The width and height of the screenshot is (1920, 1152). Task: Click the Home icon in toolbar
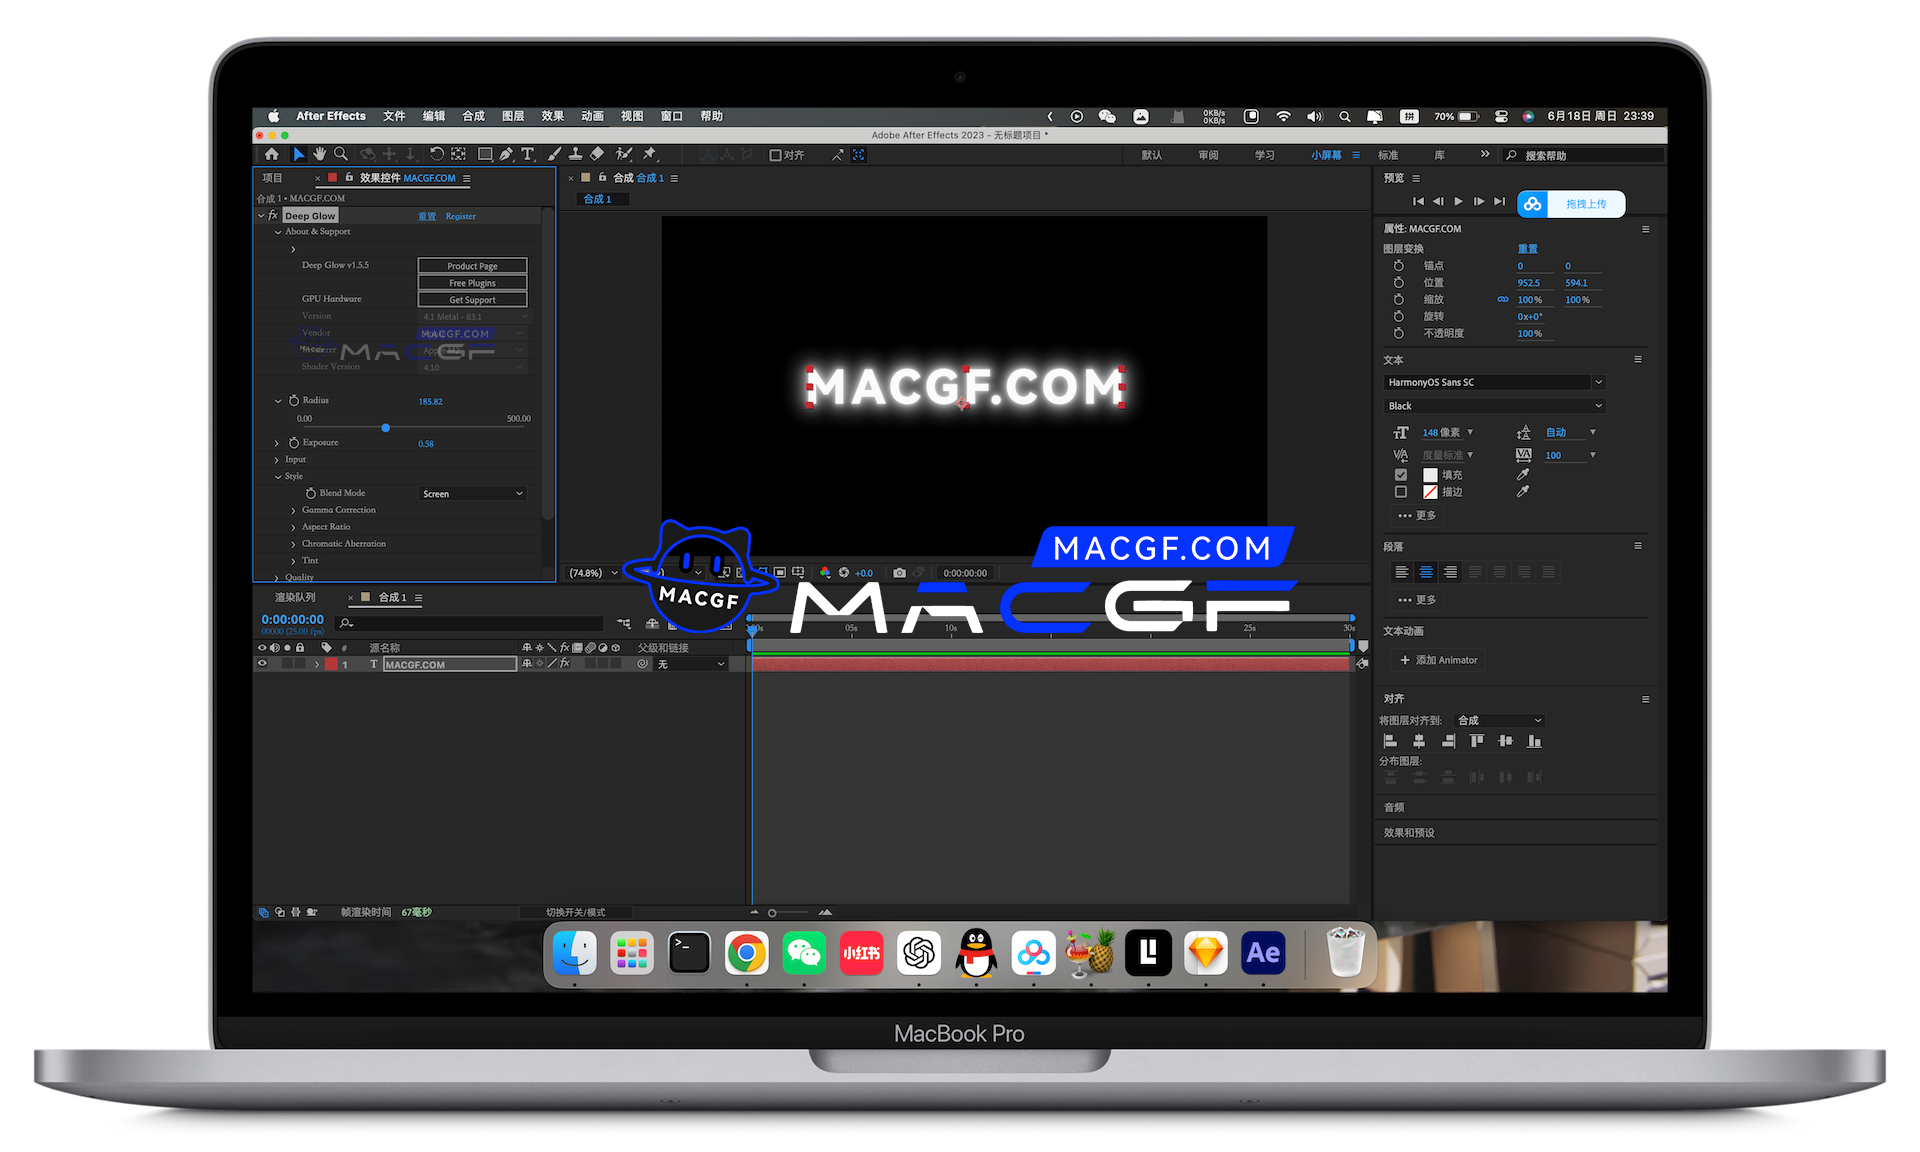272,154
